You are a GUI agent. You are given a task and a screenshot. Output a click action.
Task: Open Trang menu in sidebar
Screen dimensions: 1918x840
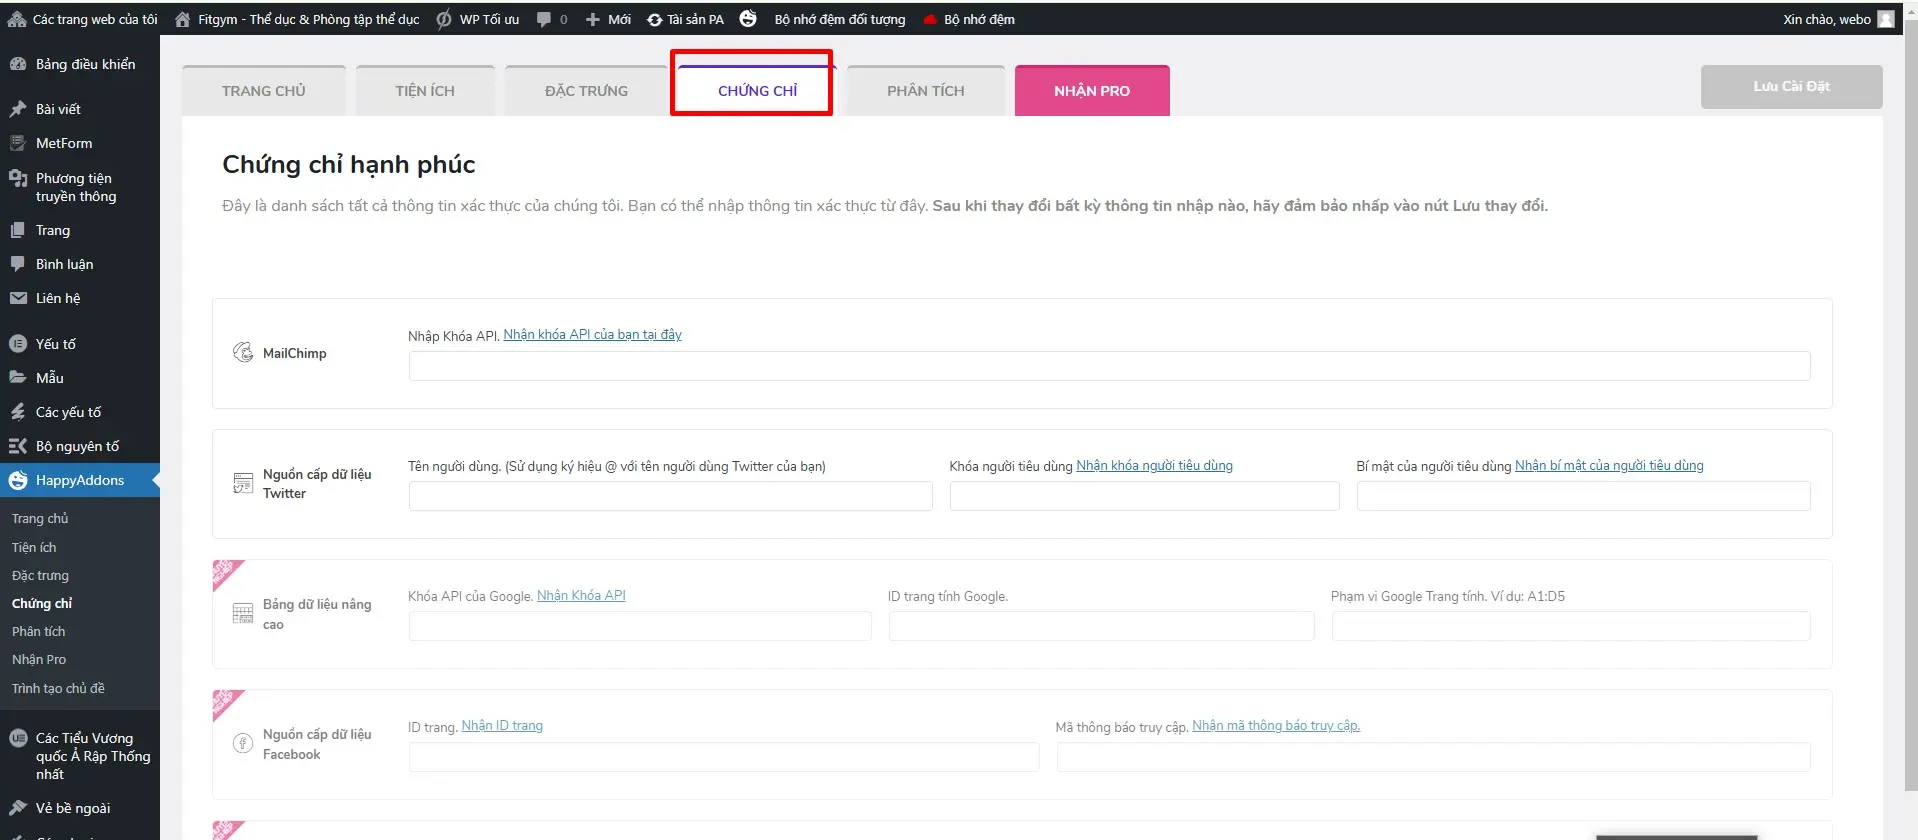pyautogui.click(x=80, y=230)
